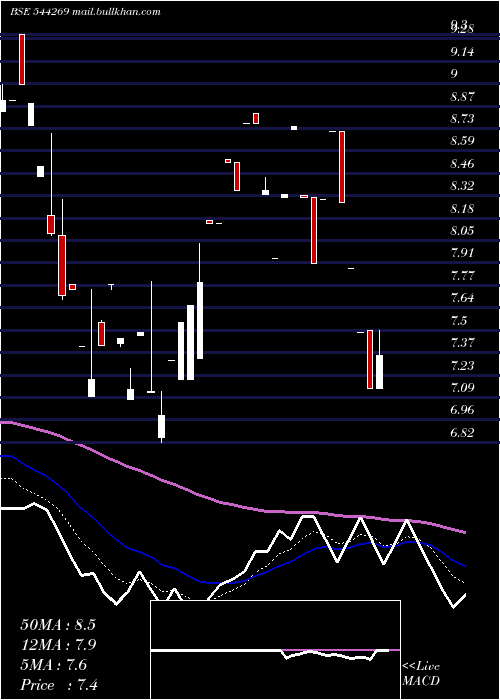Click the 8.59 price axis label
This screenshot has width=500, height=700.
point(462,141)
